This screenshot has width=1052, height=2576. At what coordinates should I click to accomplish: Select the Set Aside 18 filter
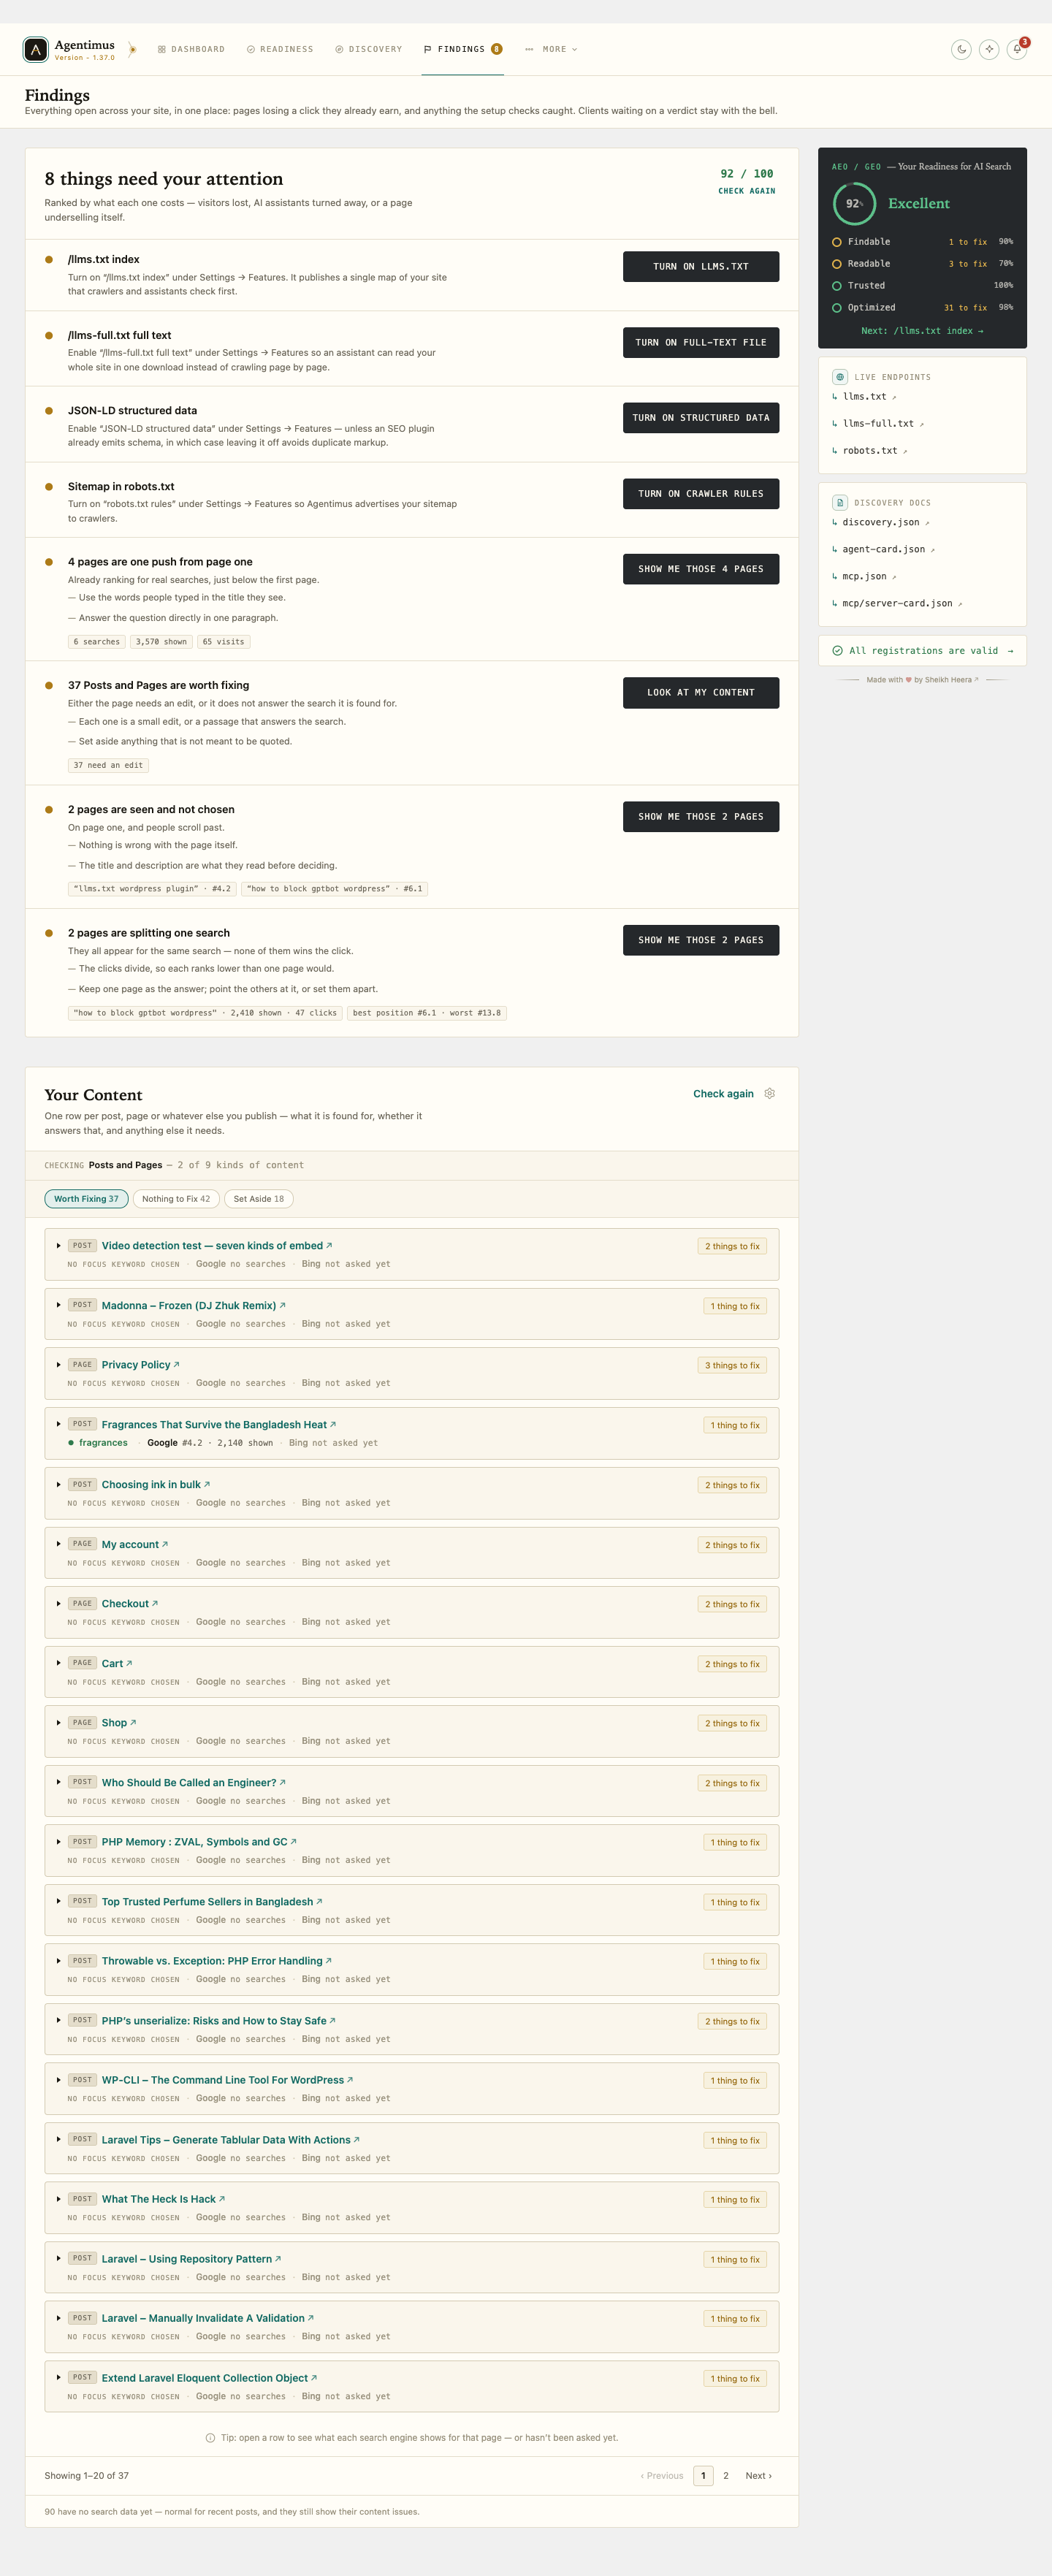(259, 1199)
